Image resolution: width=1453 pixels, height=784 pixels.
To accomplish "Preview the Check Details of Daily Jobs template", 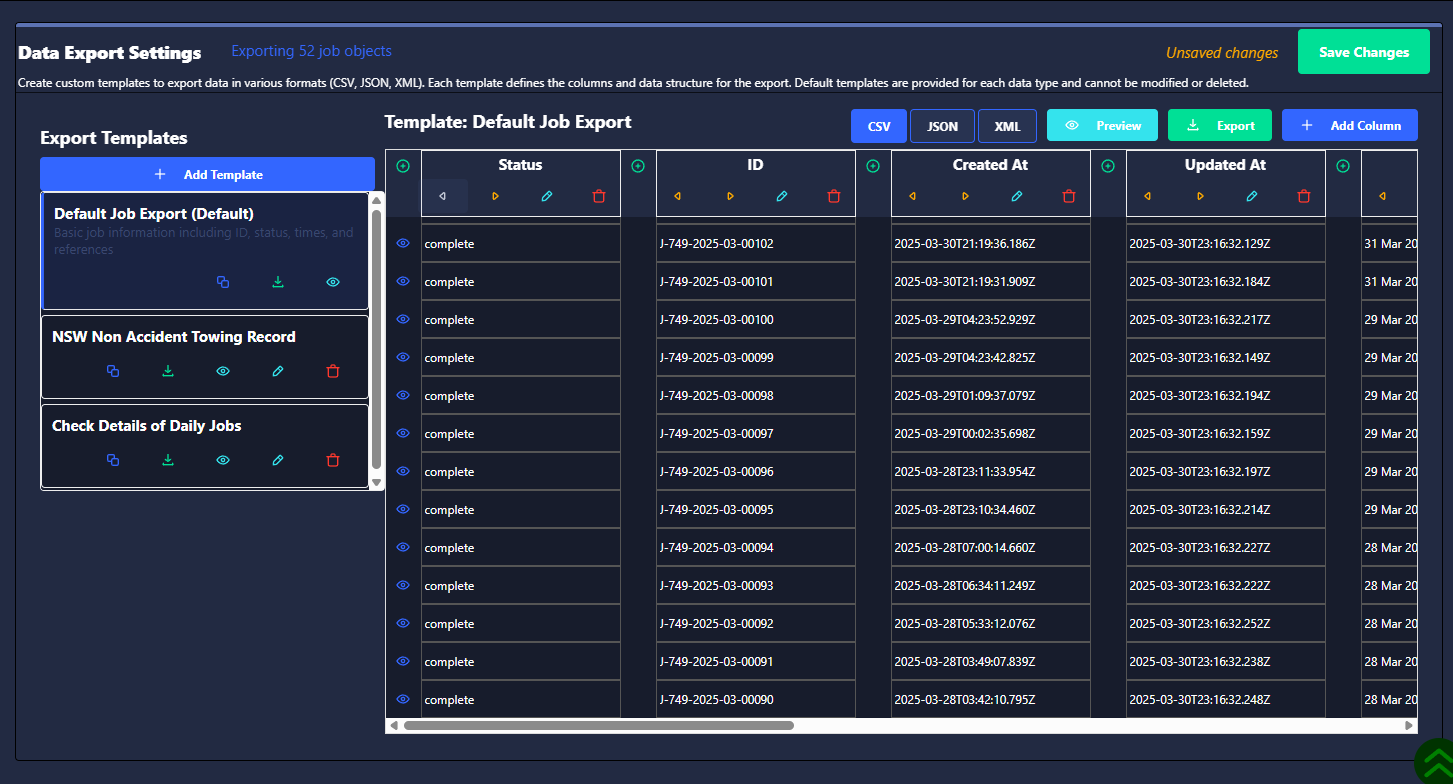I will (x=223, y=460).
